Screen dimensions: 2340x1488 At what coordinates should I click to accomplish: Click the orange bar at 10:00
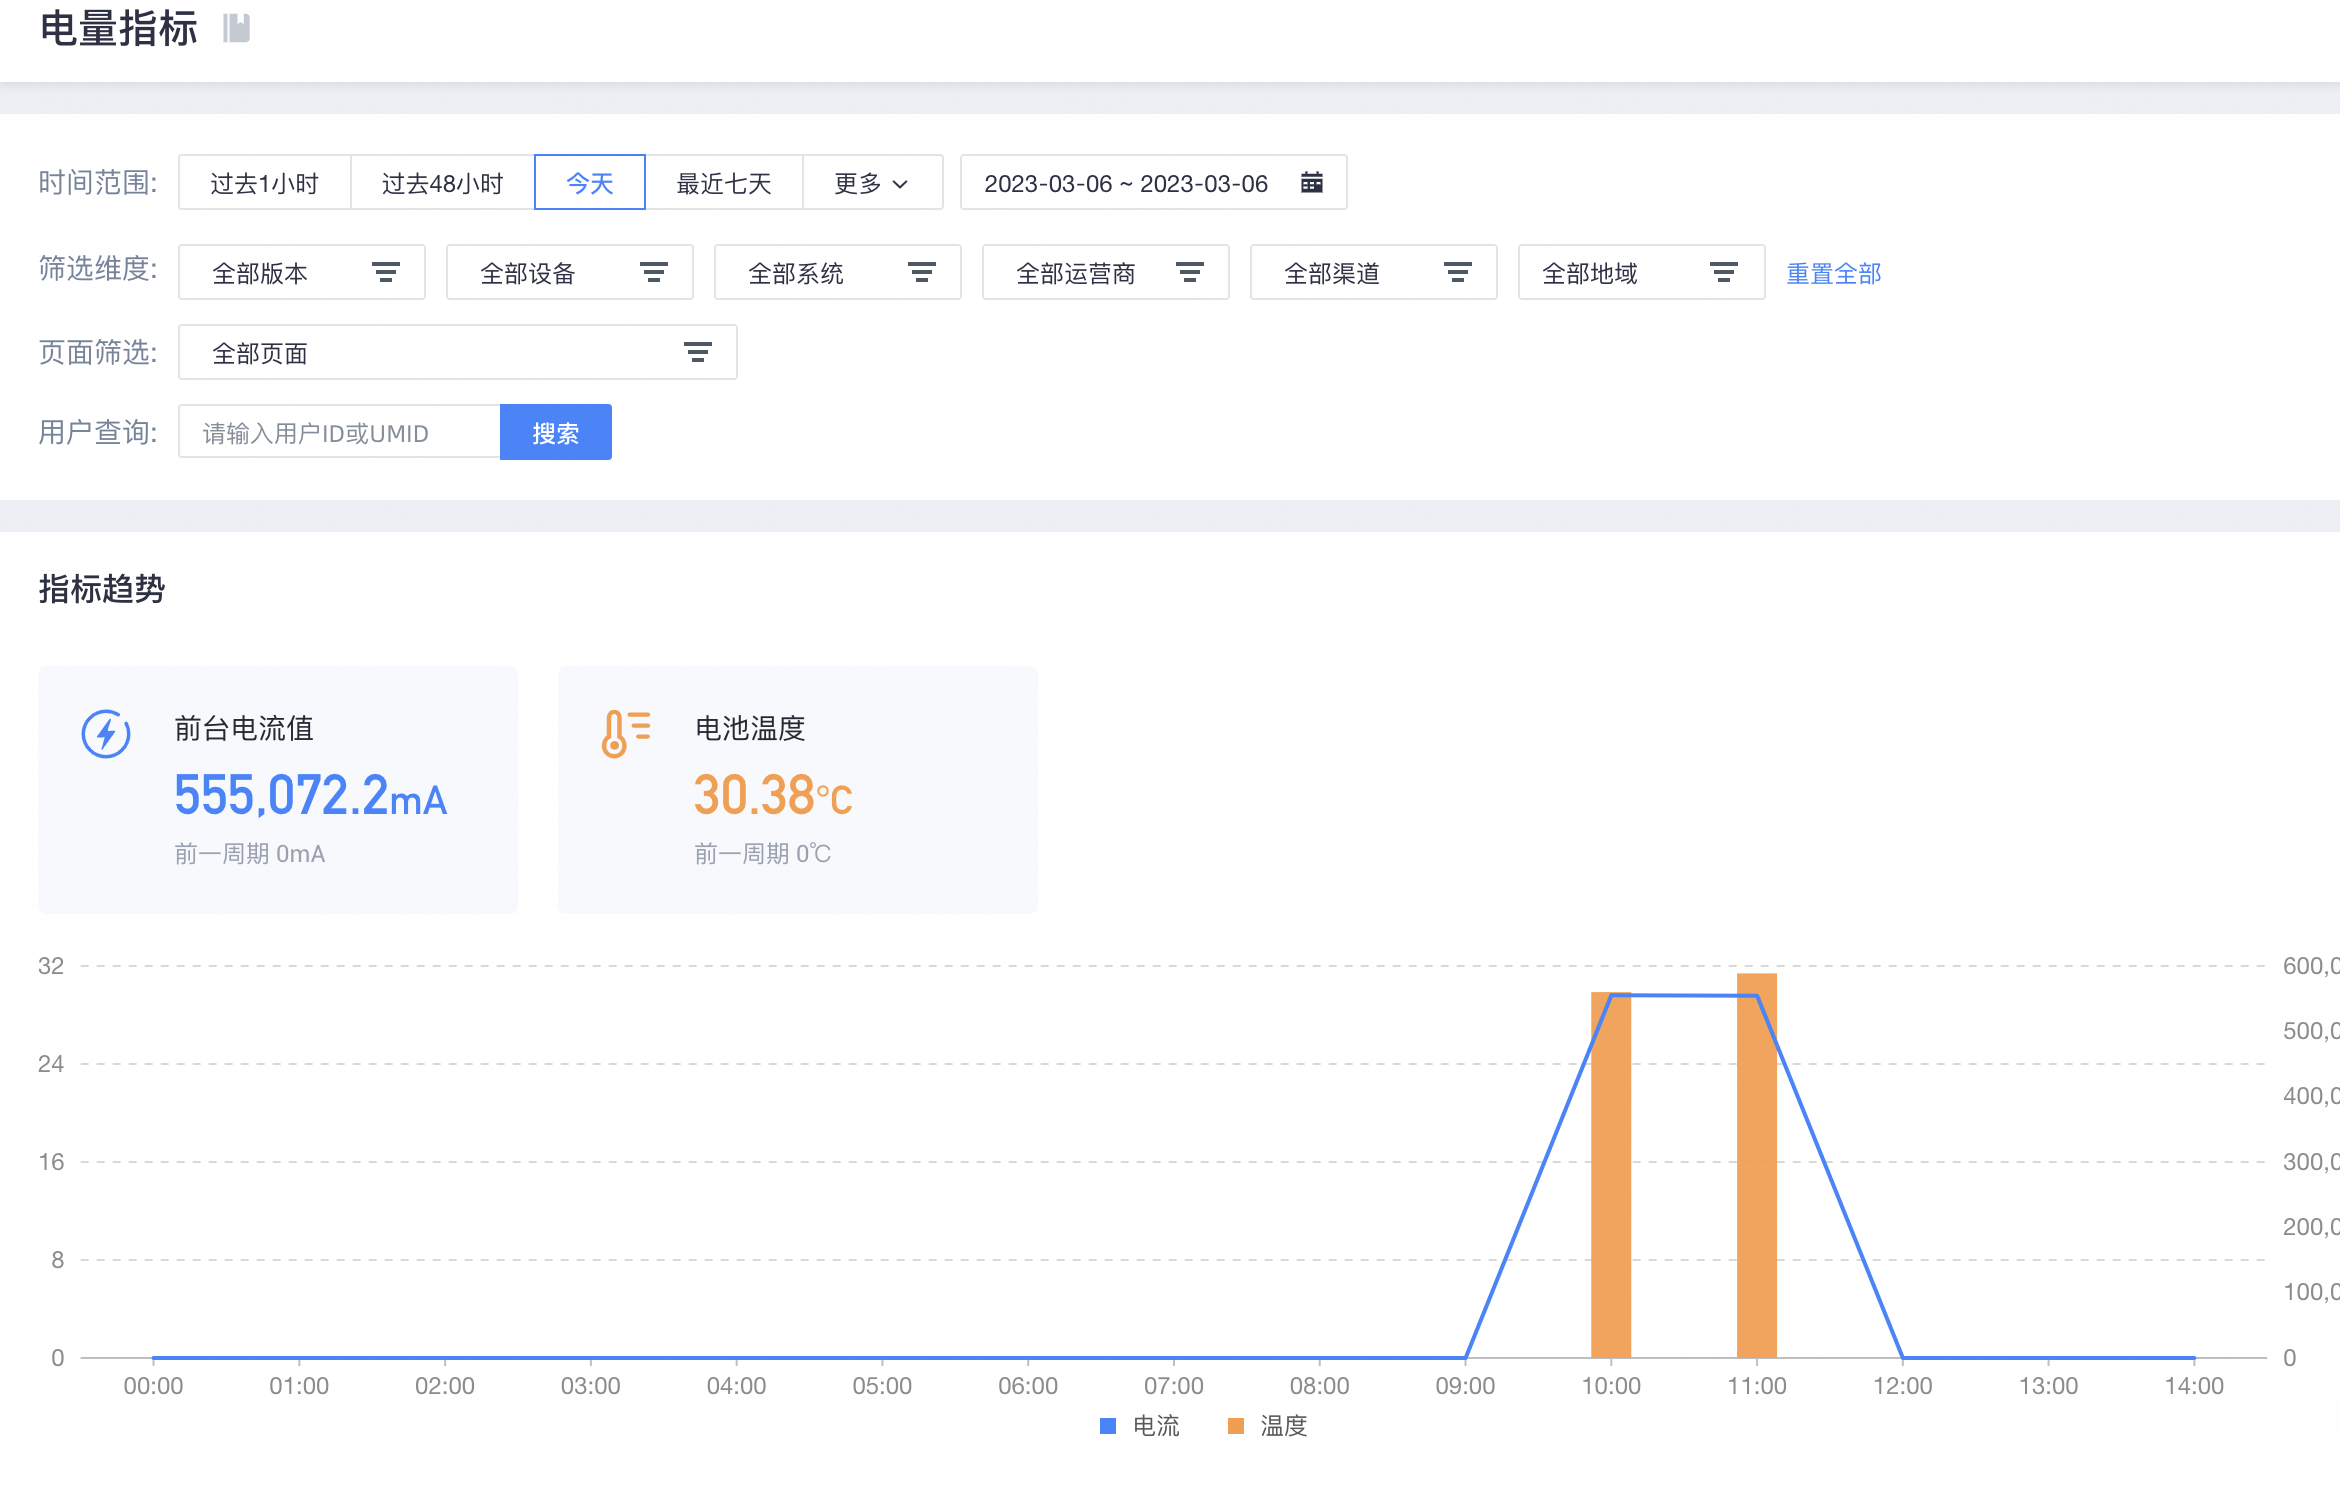[1611, 1174]
